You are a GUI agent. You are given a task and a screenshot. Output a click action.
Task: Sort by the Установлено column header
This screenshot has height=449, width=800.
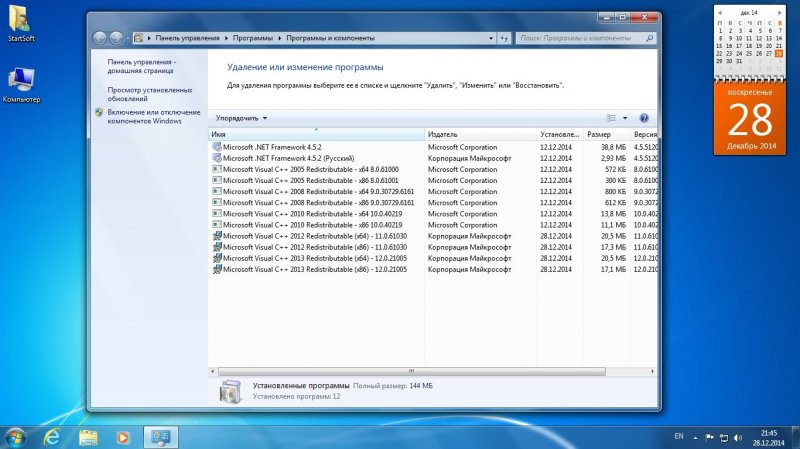tap(560, 134)
